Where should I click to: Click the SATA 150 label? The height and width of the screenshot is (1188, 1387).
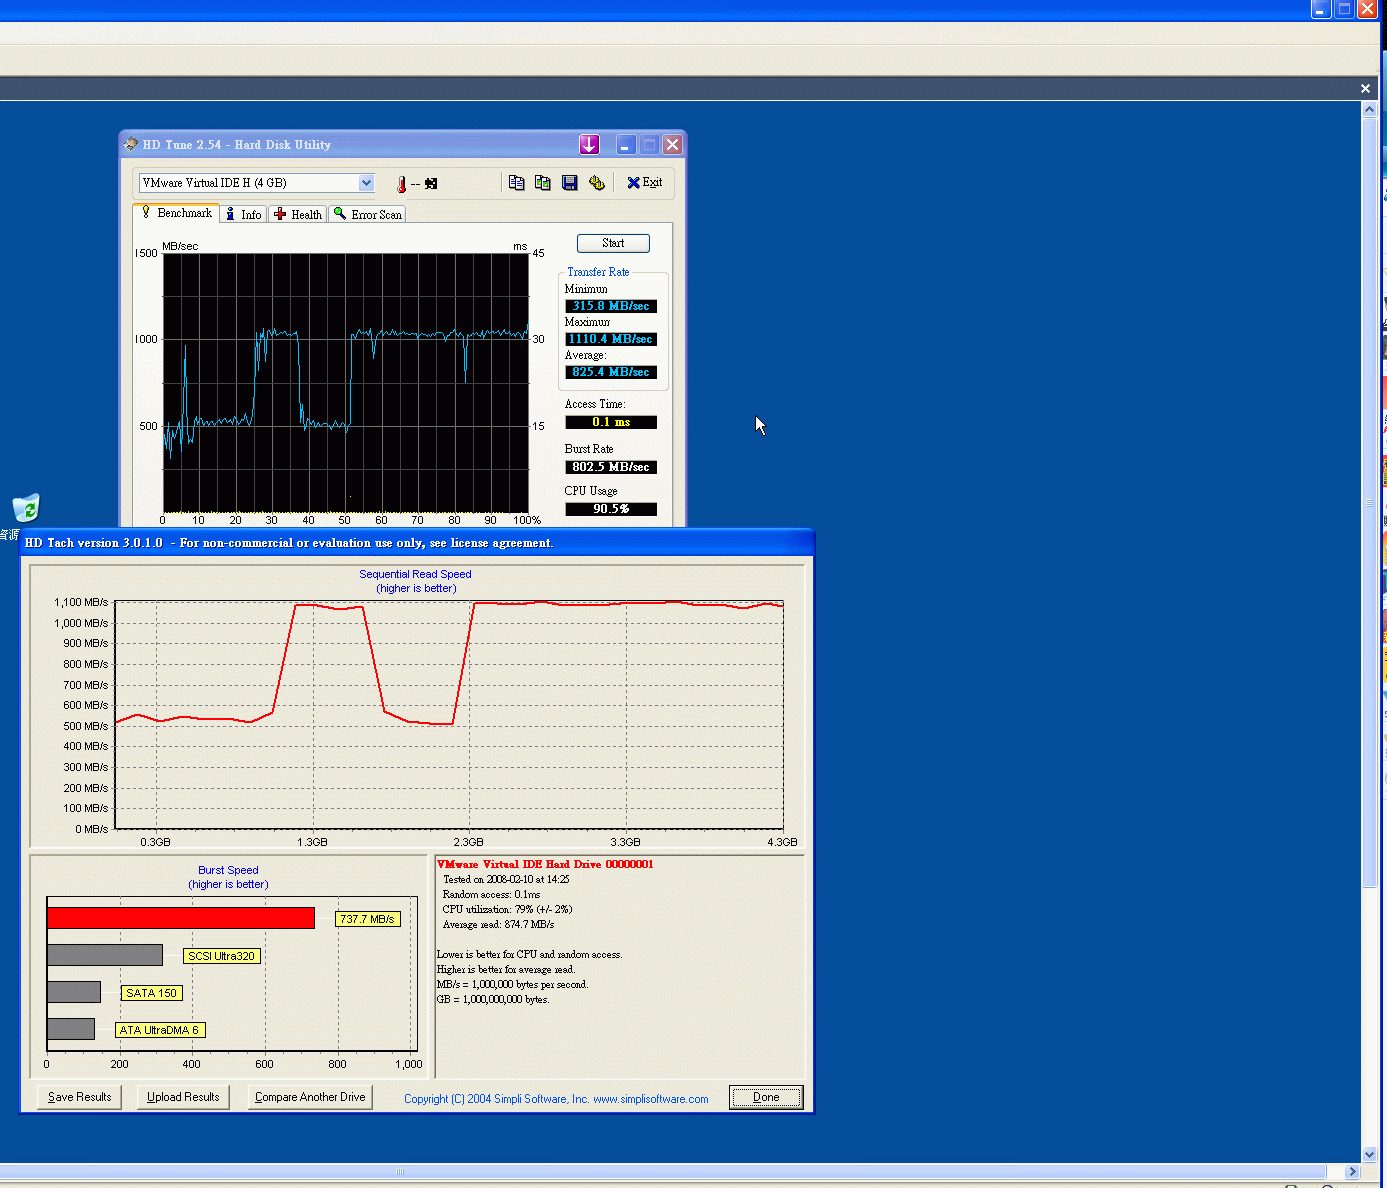(x=151, y=993)
